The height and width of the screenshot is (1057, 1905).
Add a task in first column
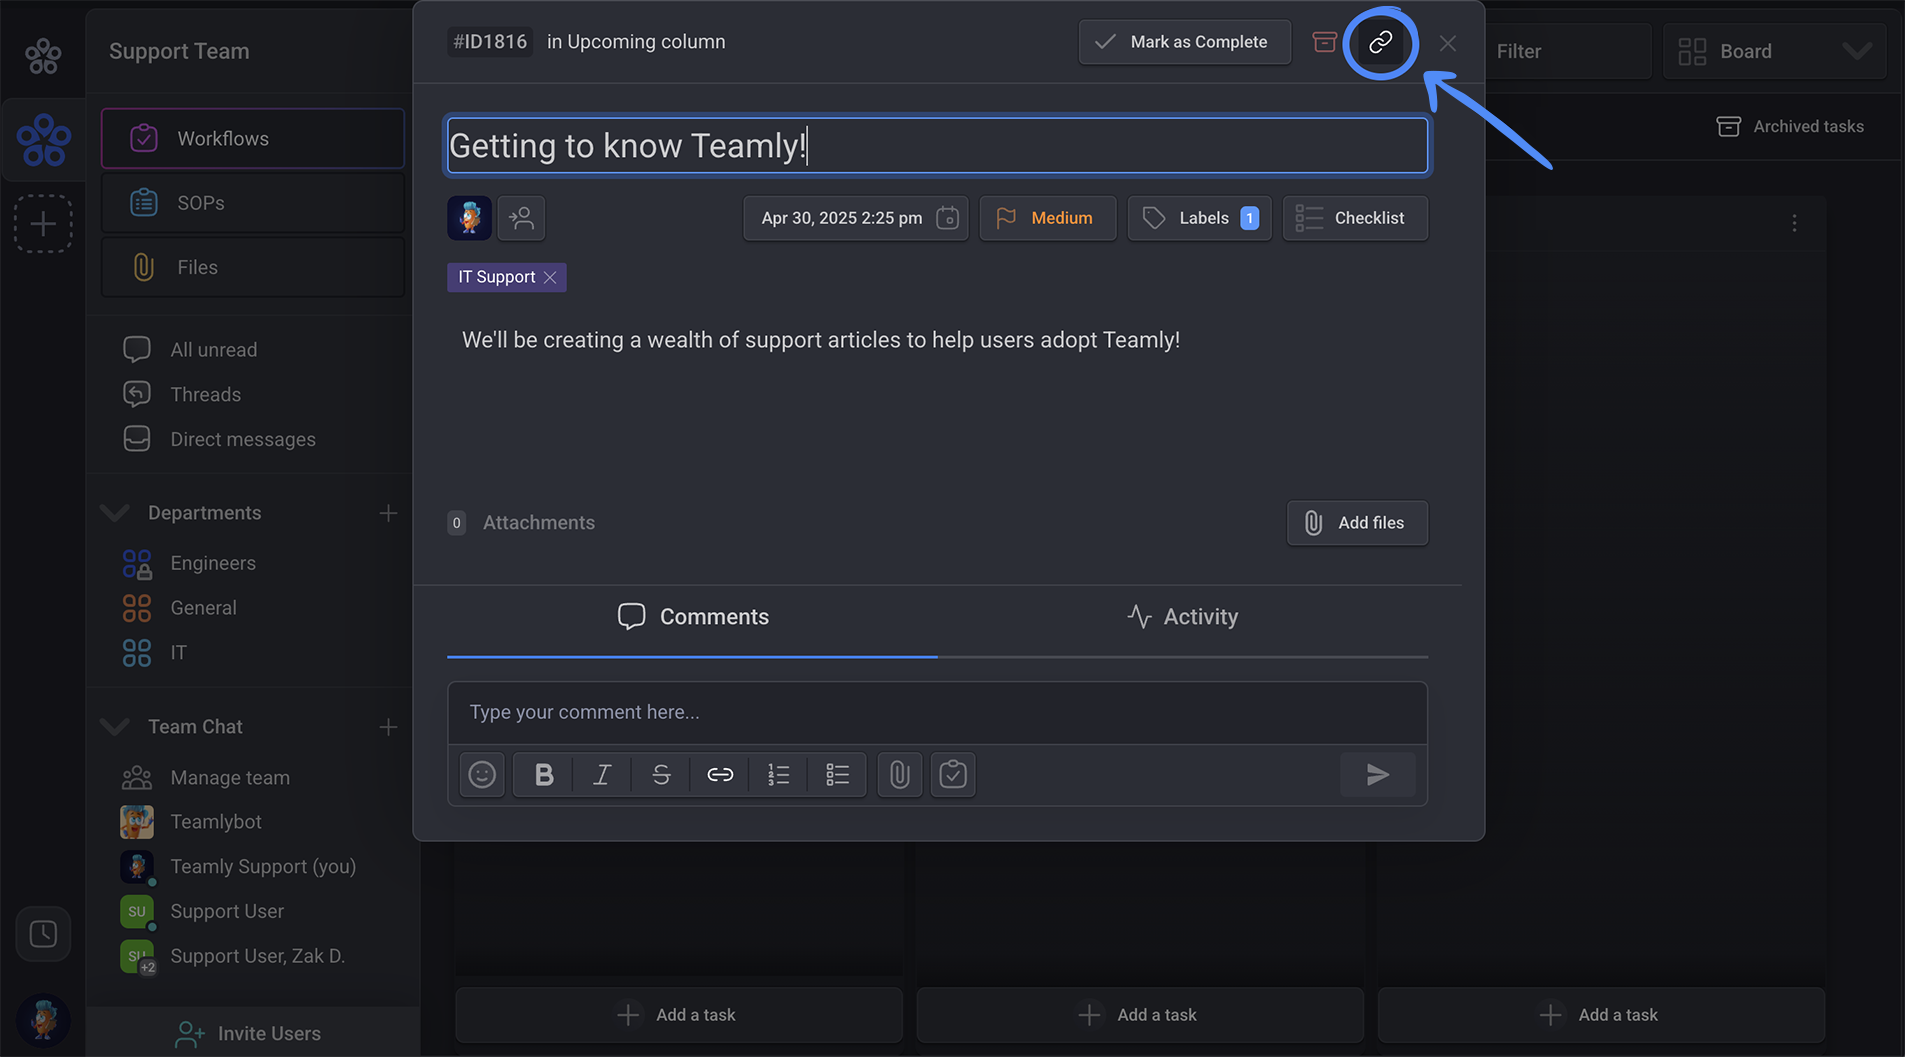click(x=678, y=1015)
